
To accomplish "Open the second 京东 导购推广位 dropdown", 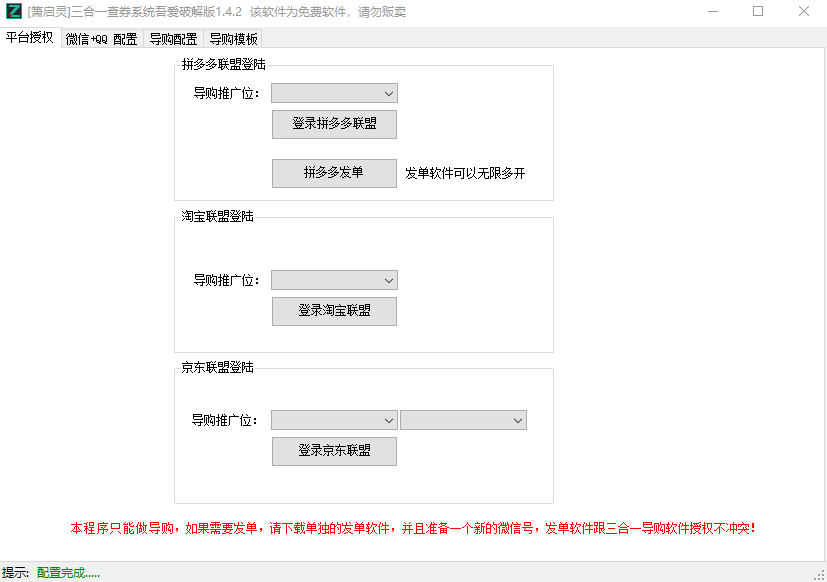I will point(464,420).
